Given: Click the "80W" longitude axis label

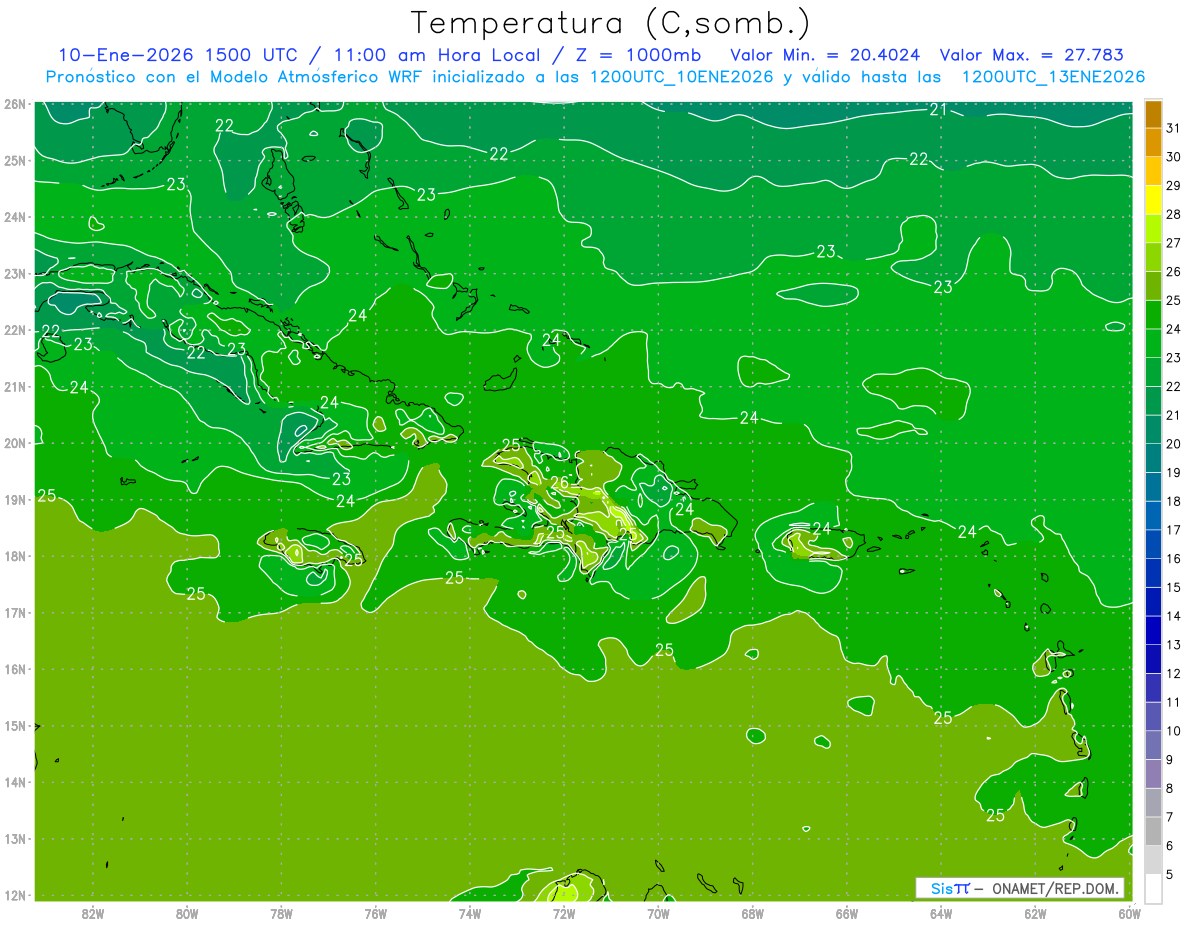Looking at the screenshot, I should (187, 913).
